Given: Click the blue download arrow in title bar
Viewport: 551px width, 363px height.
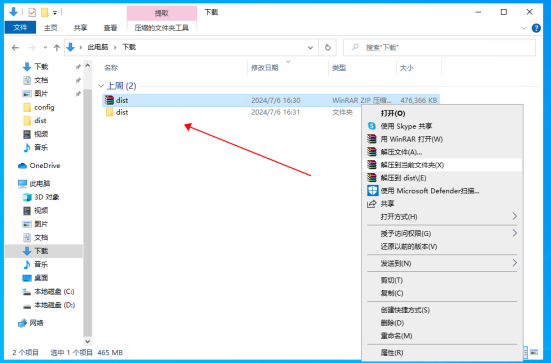Looking at the screenshot, I should coord(13,12).
